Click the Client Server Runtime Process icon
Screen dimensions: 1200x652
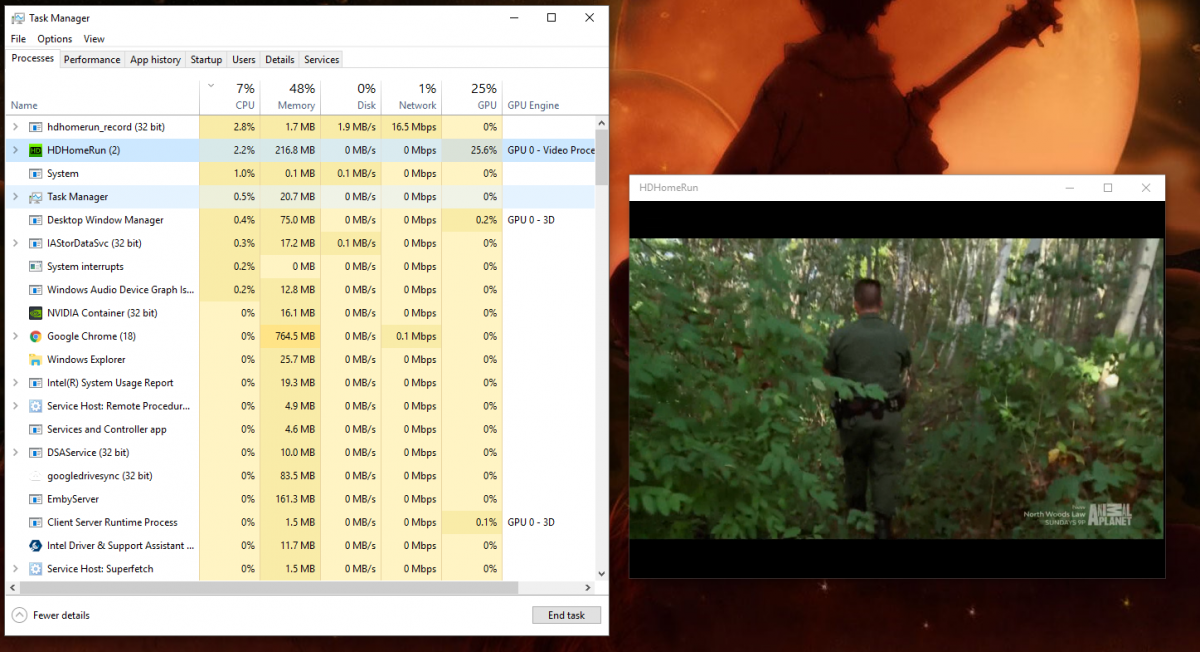pos(36,522)
